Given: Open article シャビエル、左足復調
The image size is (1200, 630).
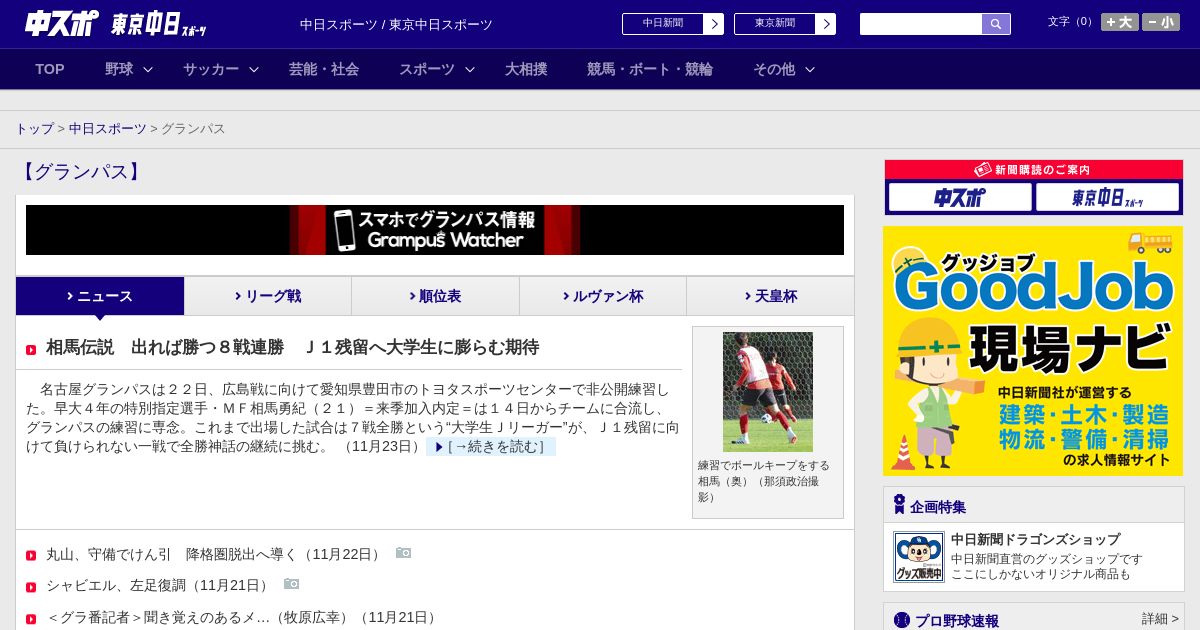Looking at the screenshot, I should (157, 585).
